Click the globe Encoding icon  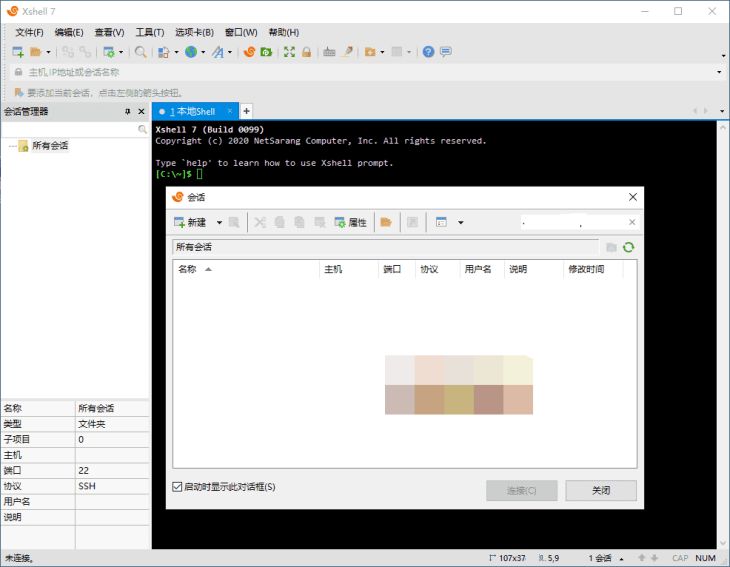point(191,52)
